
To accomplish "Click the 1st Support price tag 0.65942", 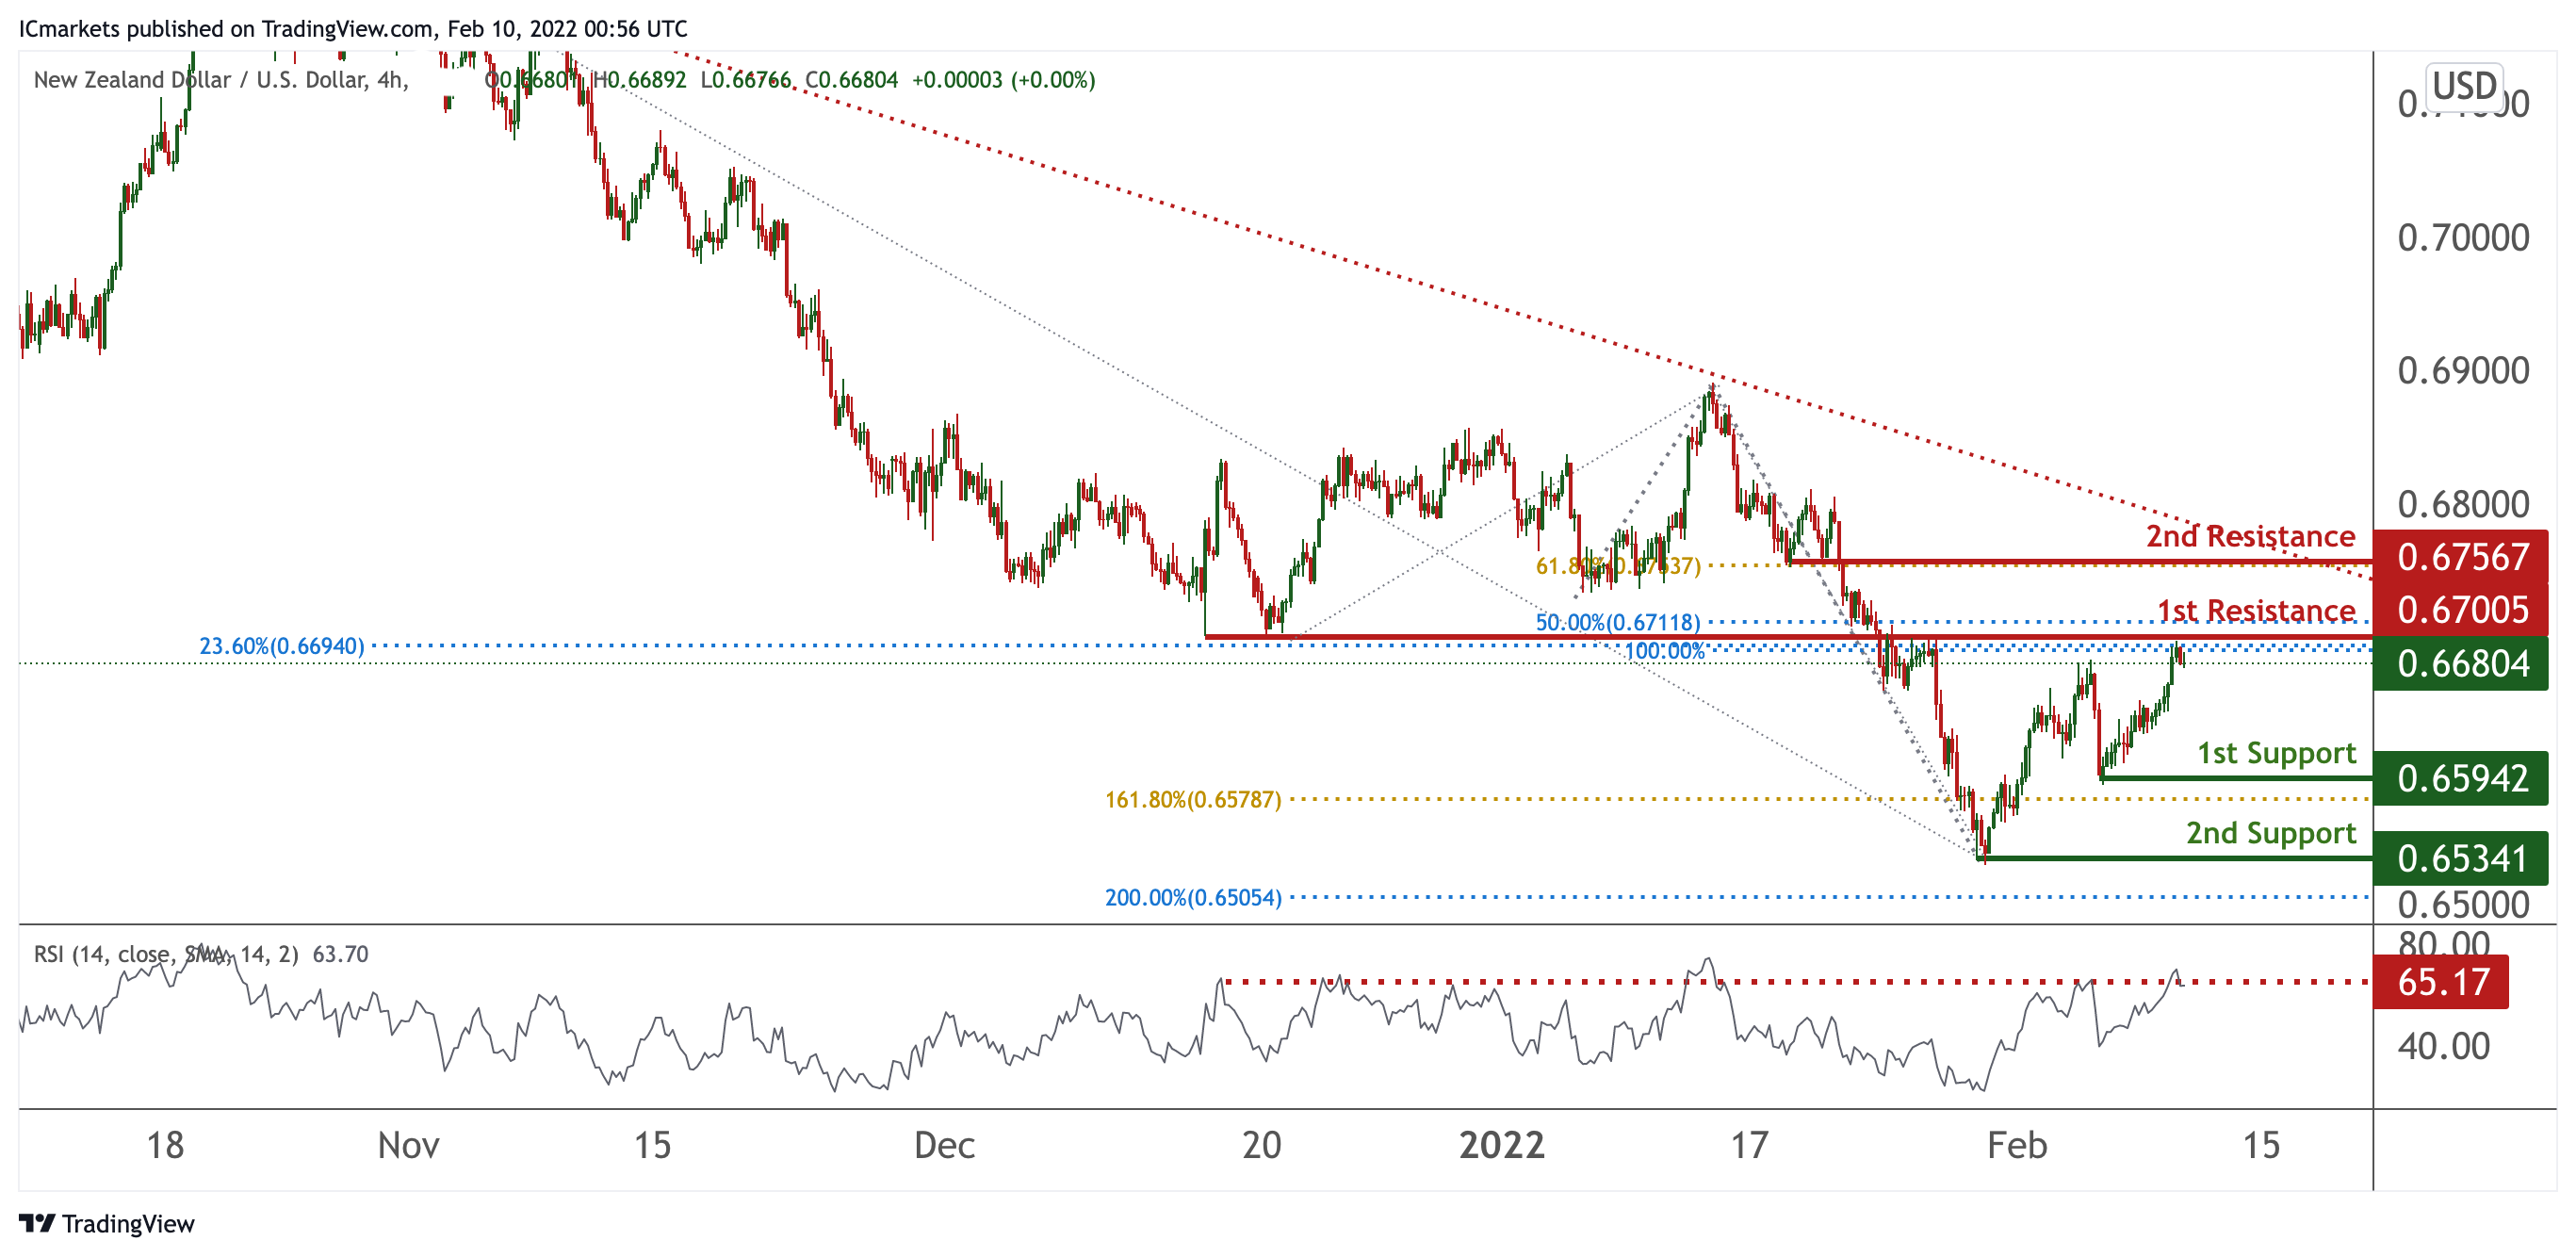I will tap(2461, 778).
